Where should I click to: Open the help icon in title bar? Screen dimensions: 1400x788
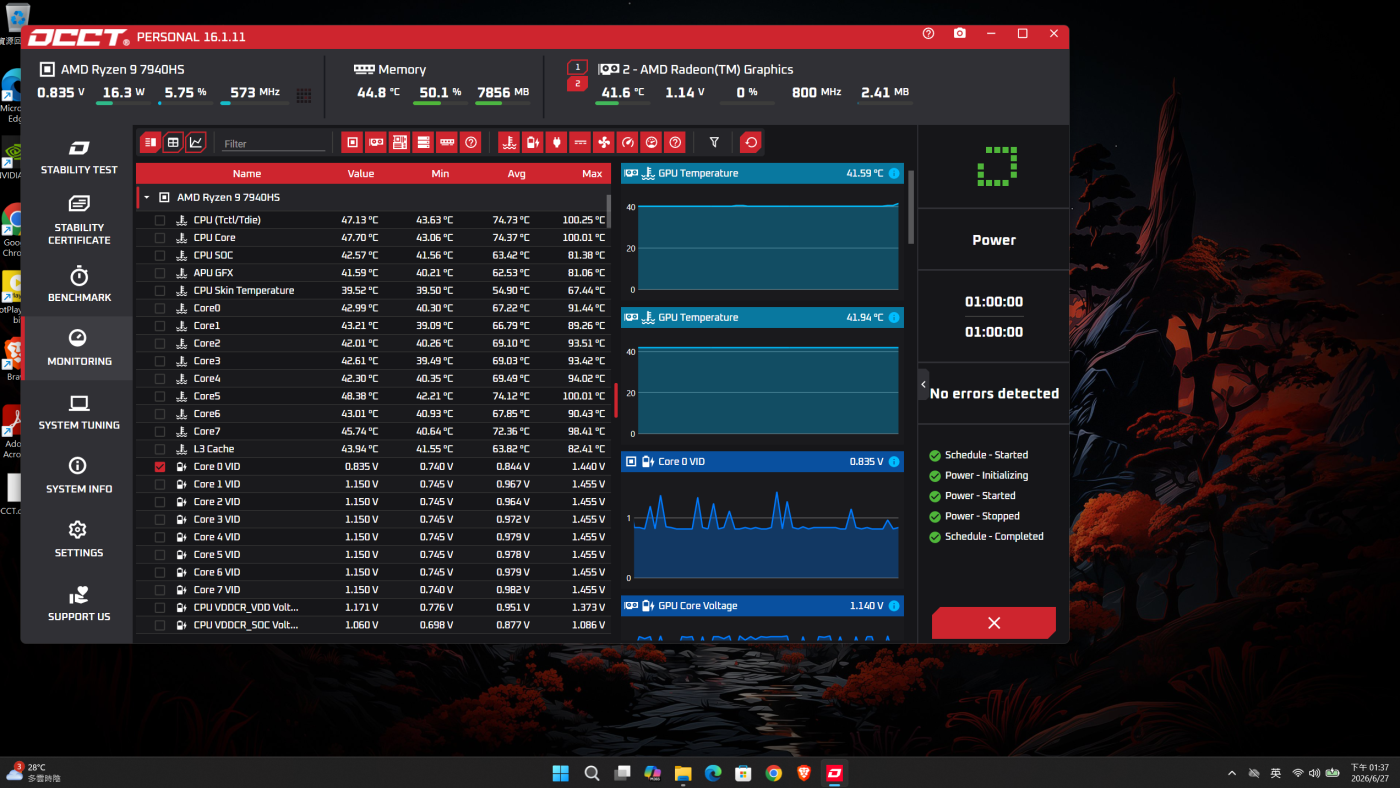pyautogui.click(x=928, y=34)
